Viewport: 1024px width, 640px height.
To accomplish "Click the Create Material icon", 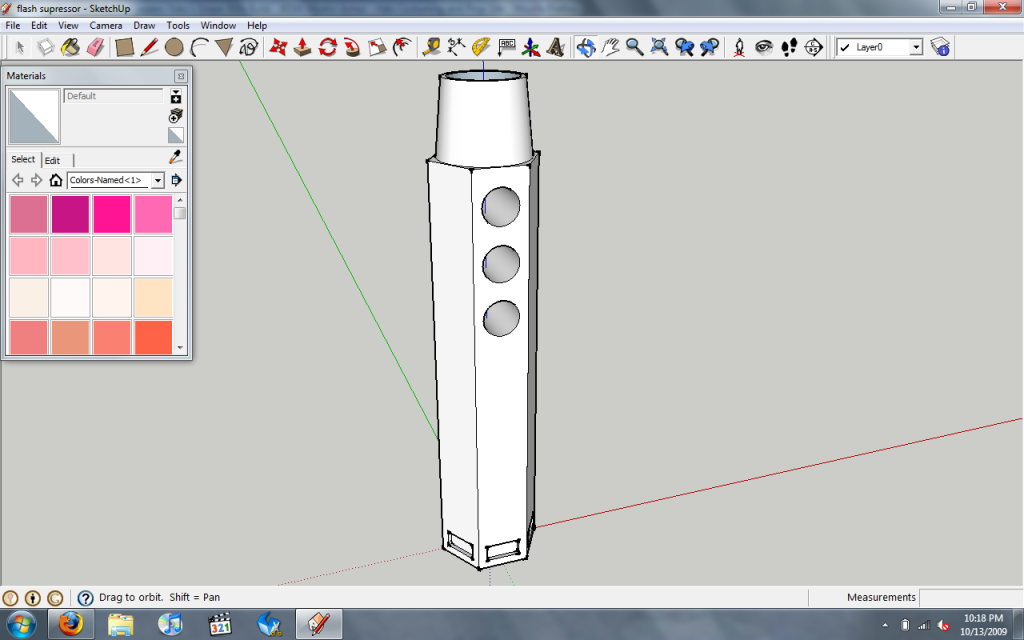I will 176,115.
